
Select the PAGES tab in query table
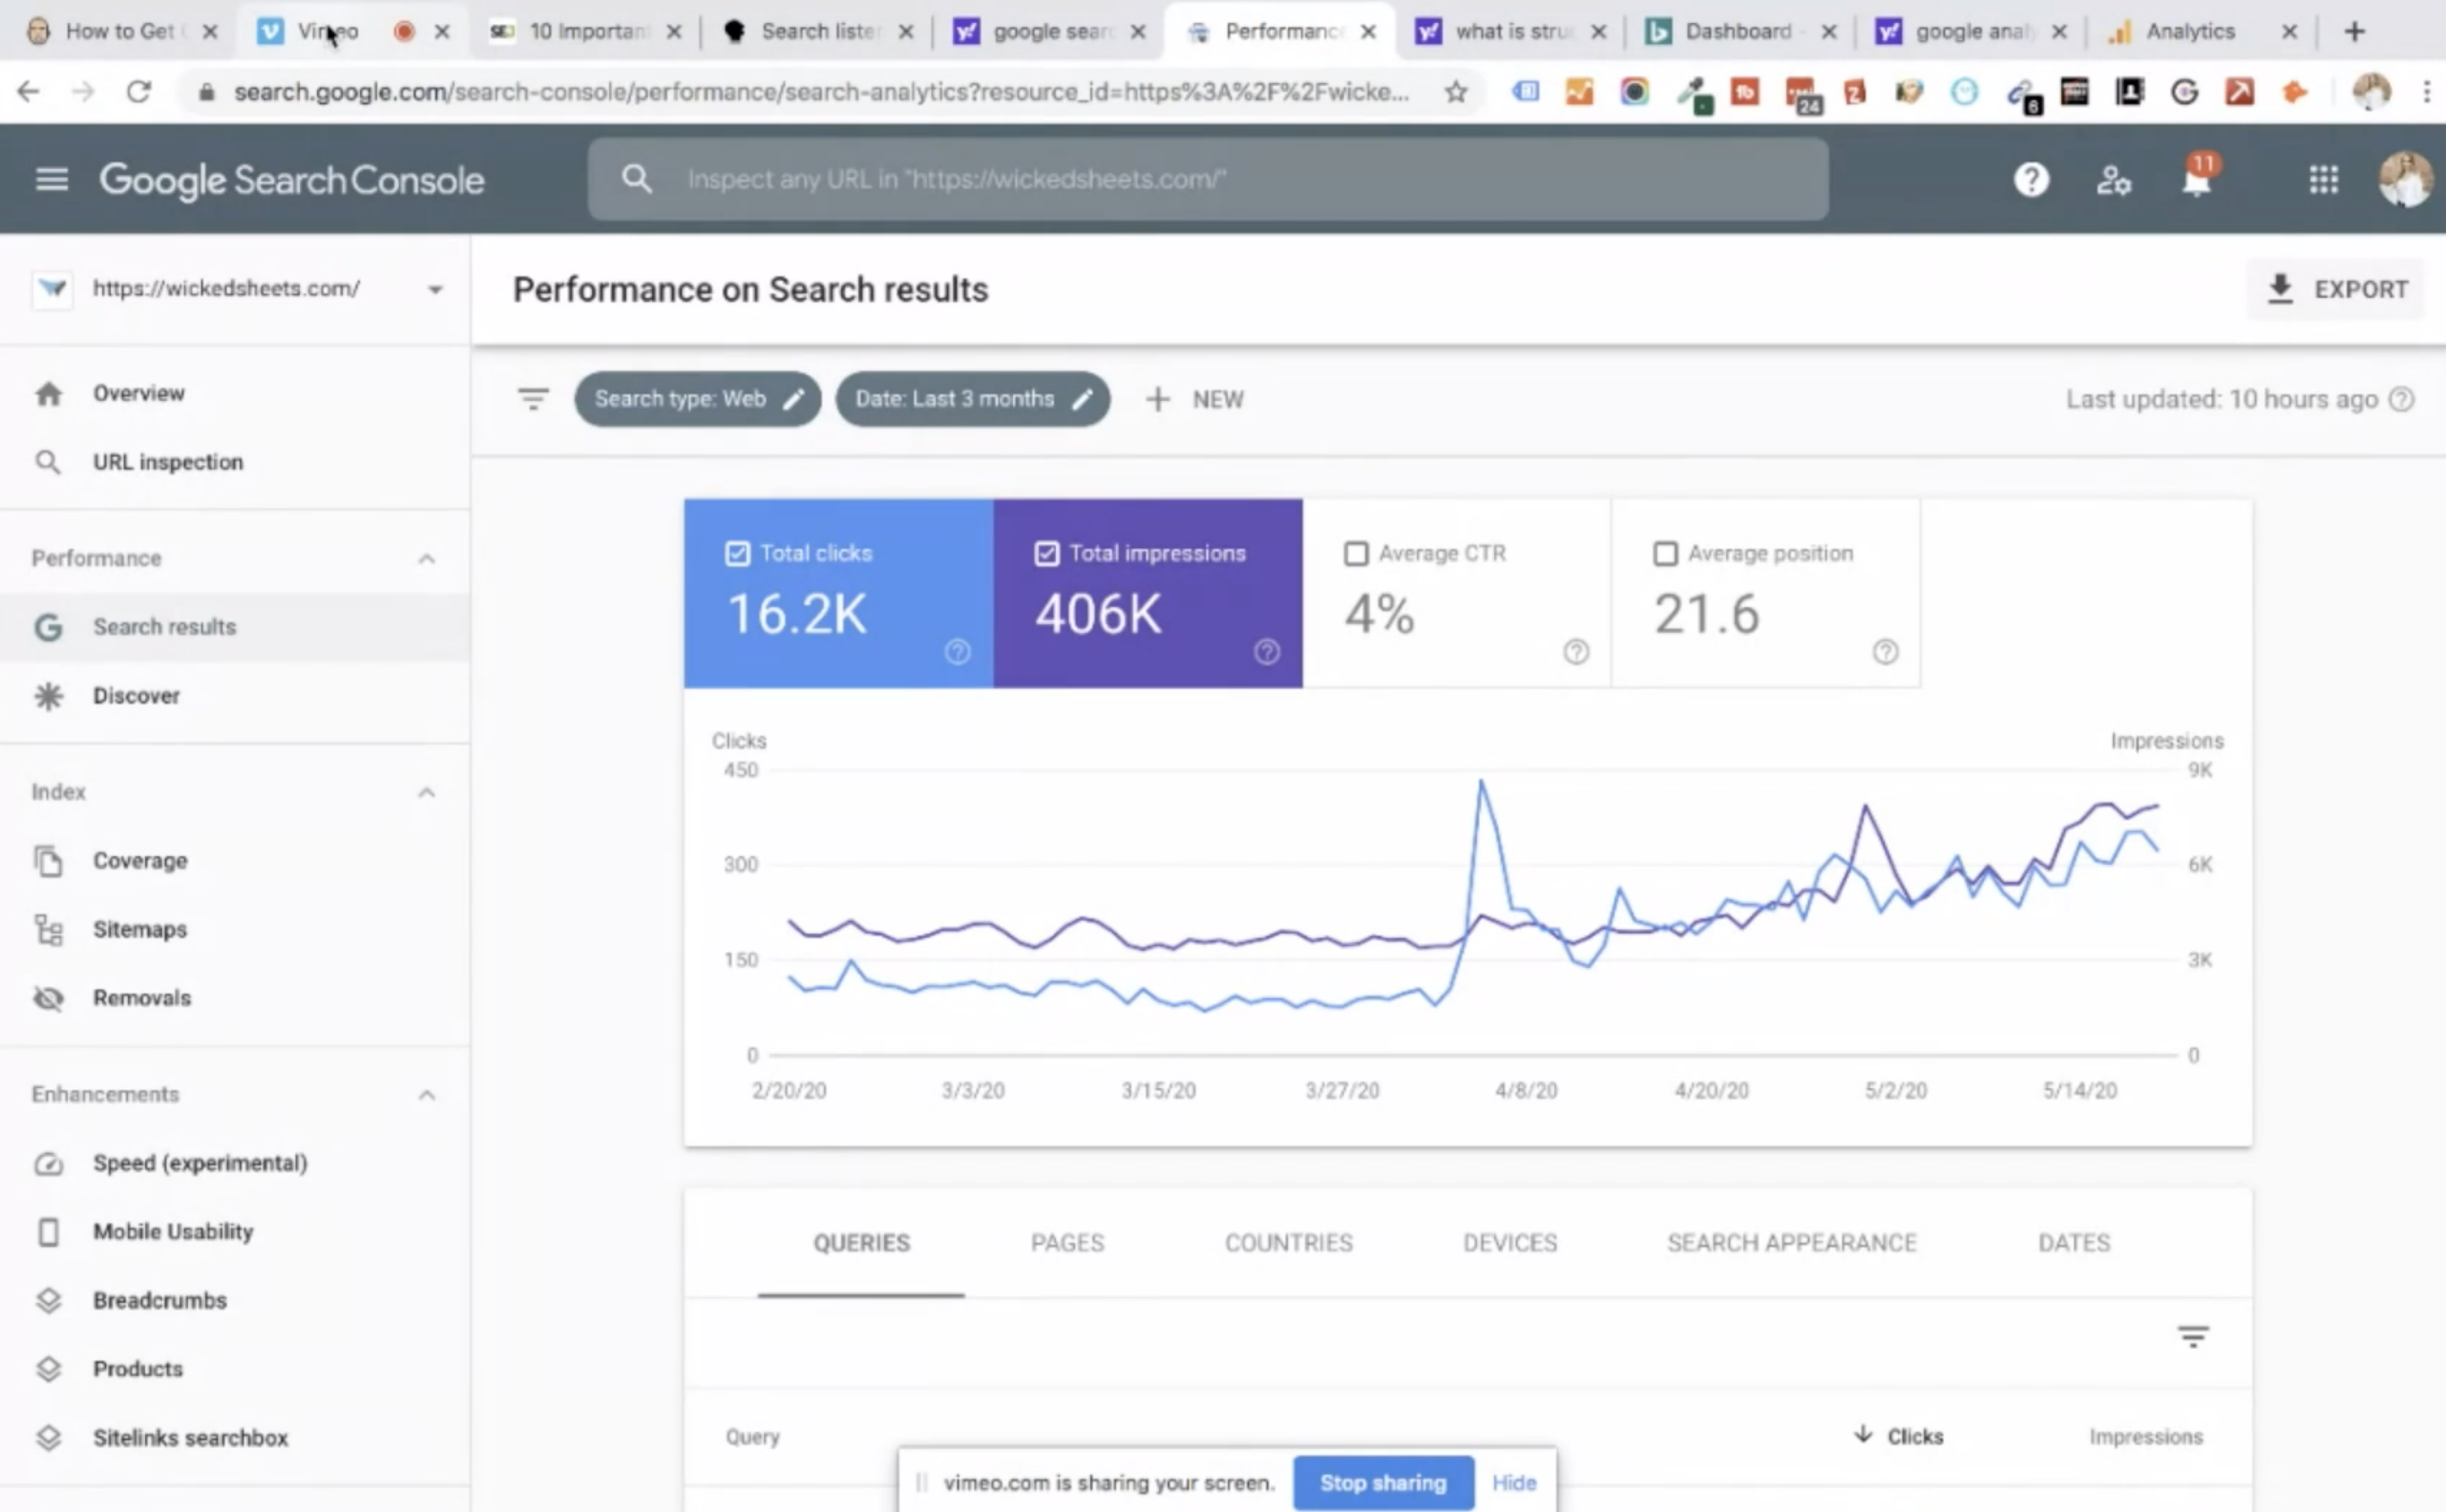coord(1065,1241)
